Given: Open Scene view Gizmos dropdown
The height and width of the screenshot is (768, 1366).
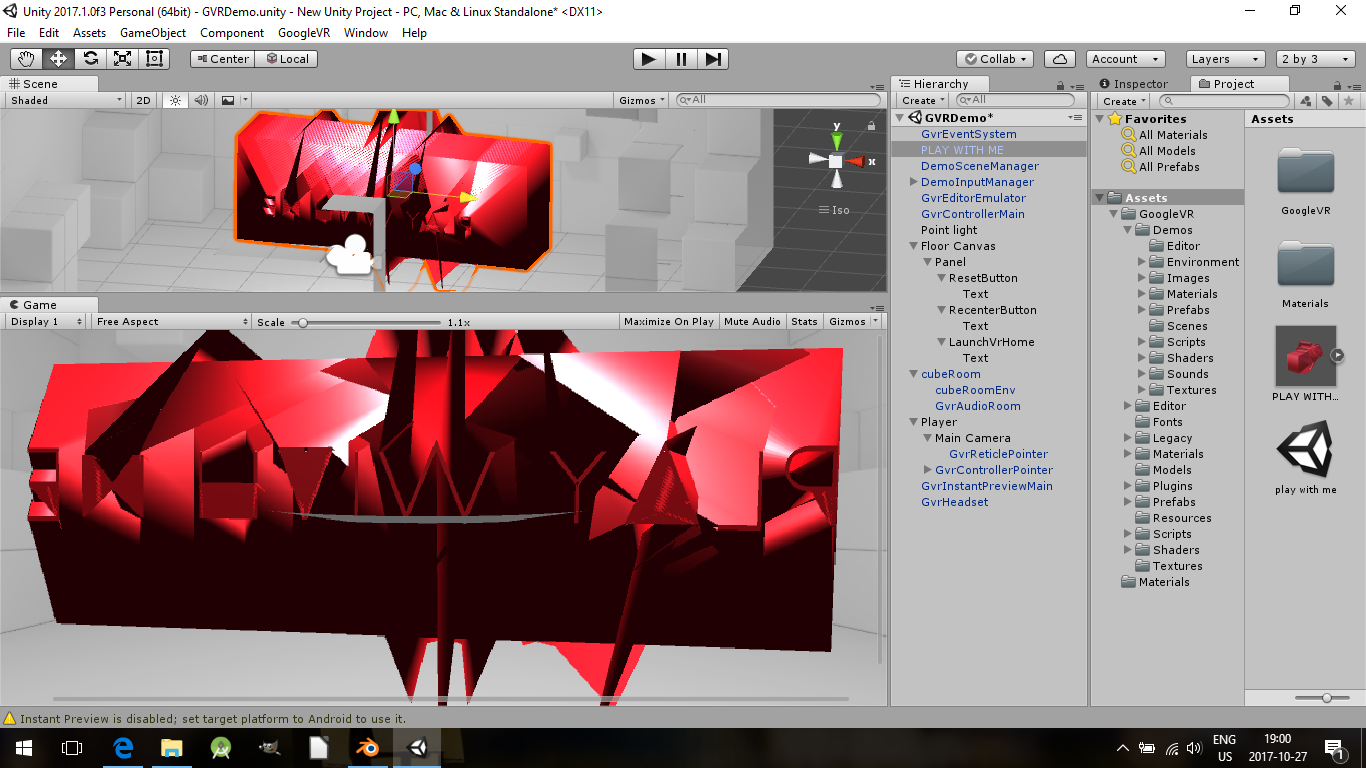Looking at the screenshot, I should tap(642, 100).
